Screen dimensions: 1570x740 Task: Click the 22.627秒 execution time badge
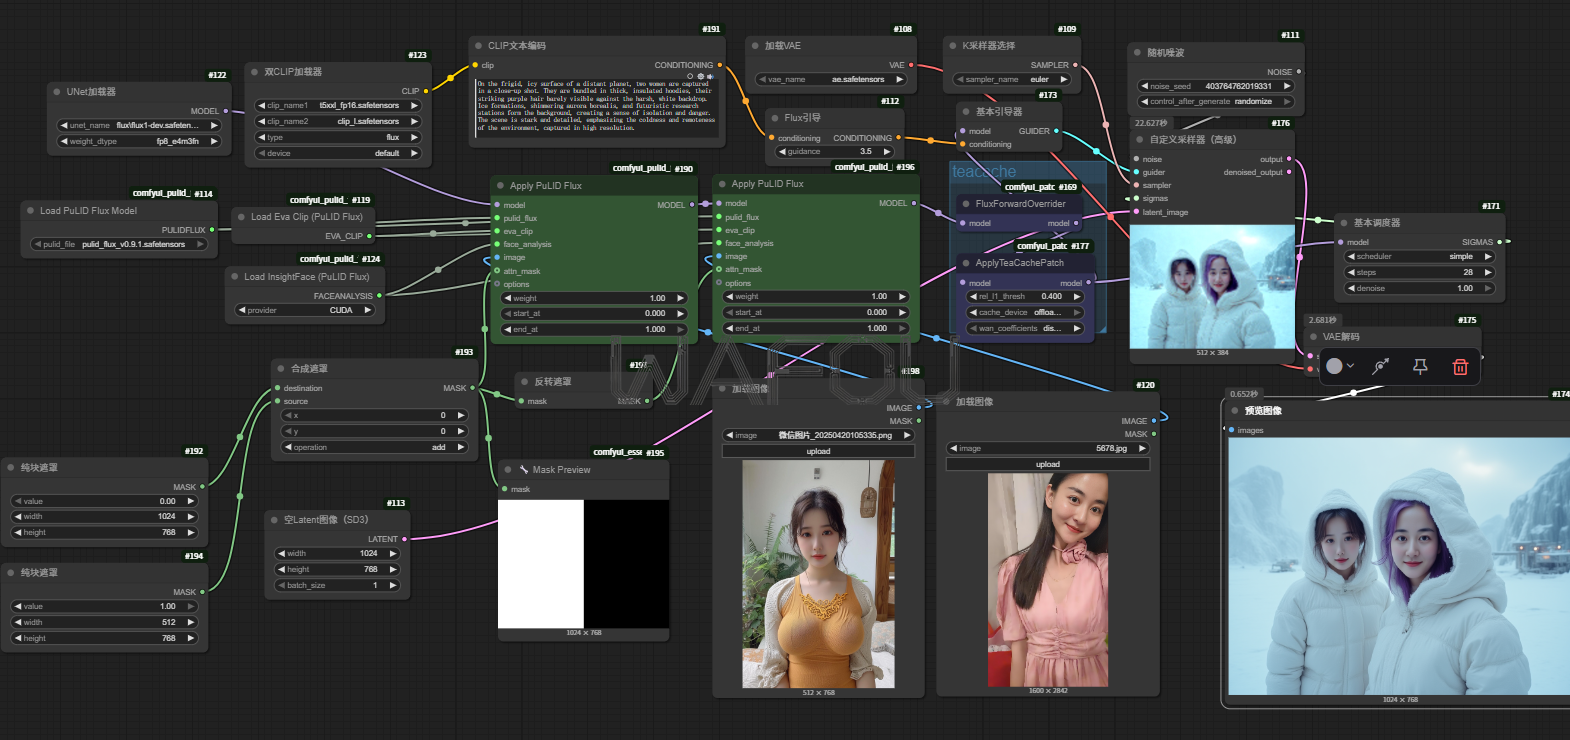[1150, 123]
